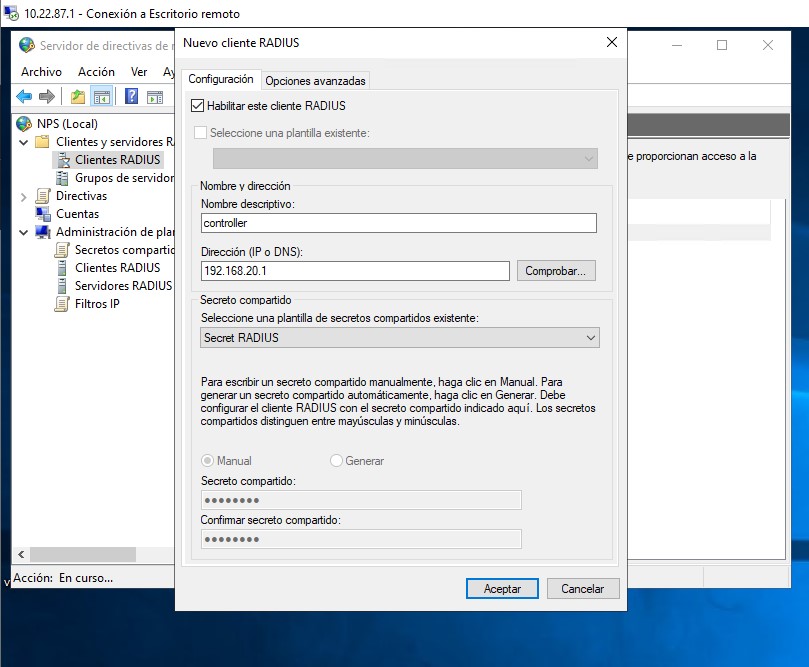
Task: Expand the Directivas tree node
Action: click(x=23, y=197)
